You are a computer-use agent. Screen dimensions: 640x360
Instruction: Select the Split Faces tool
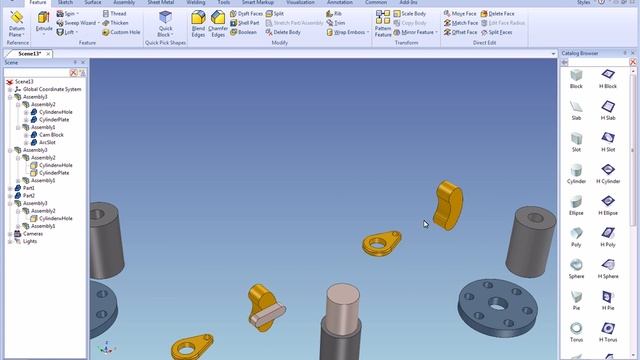(x=496, y=32)
